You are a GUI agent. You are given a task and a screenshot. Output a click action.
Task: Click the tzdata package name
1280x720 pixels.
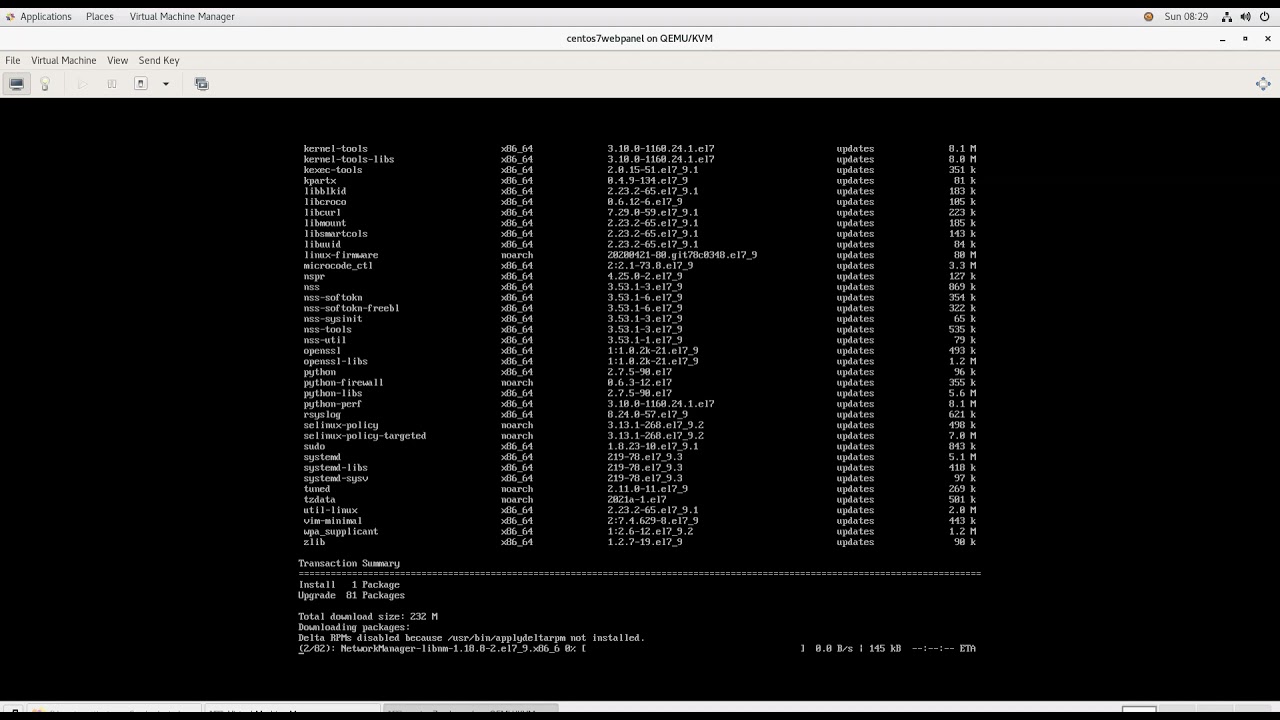coord(320,499)
